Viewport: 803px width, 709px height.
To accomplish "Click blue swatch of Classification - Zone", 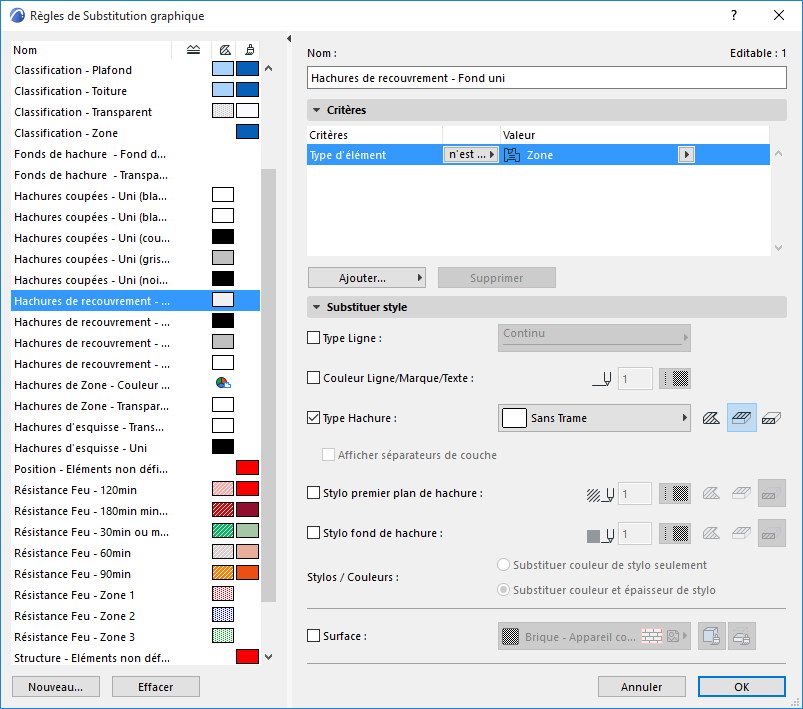I will (247, 132).
